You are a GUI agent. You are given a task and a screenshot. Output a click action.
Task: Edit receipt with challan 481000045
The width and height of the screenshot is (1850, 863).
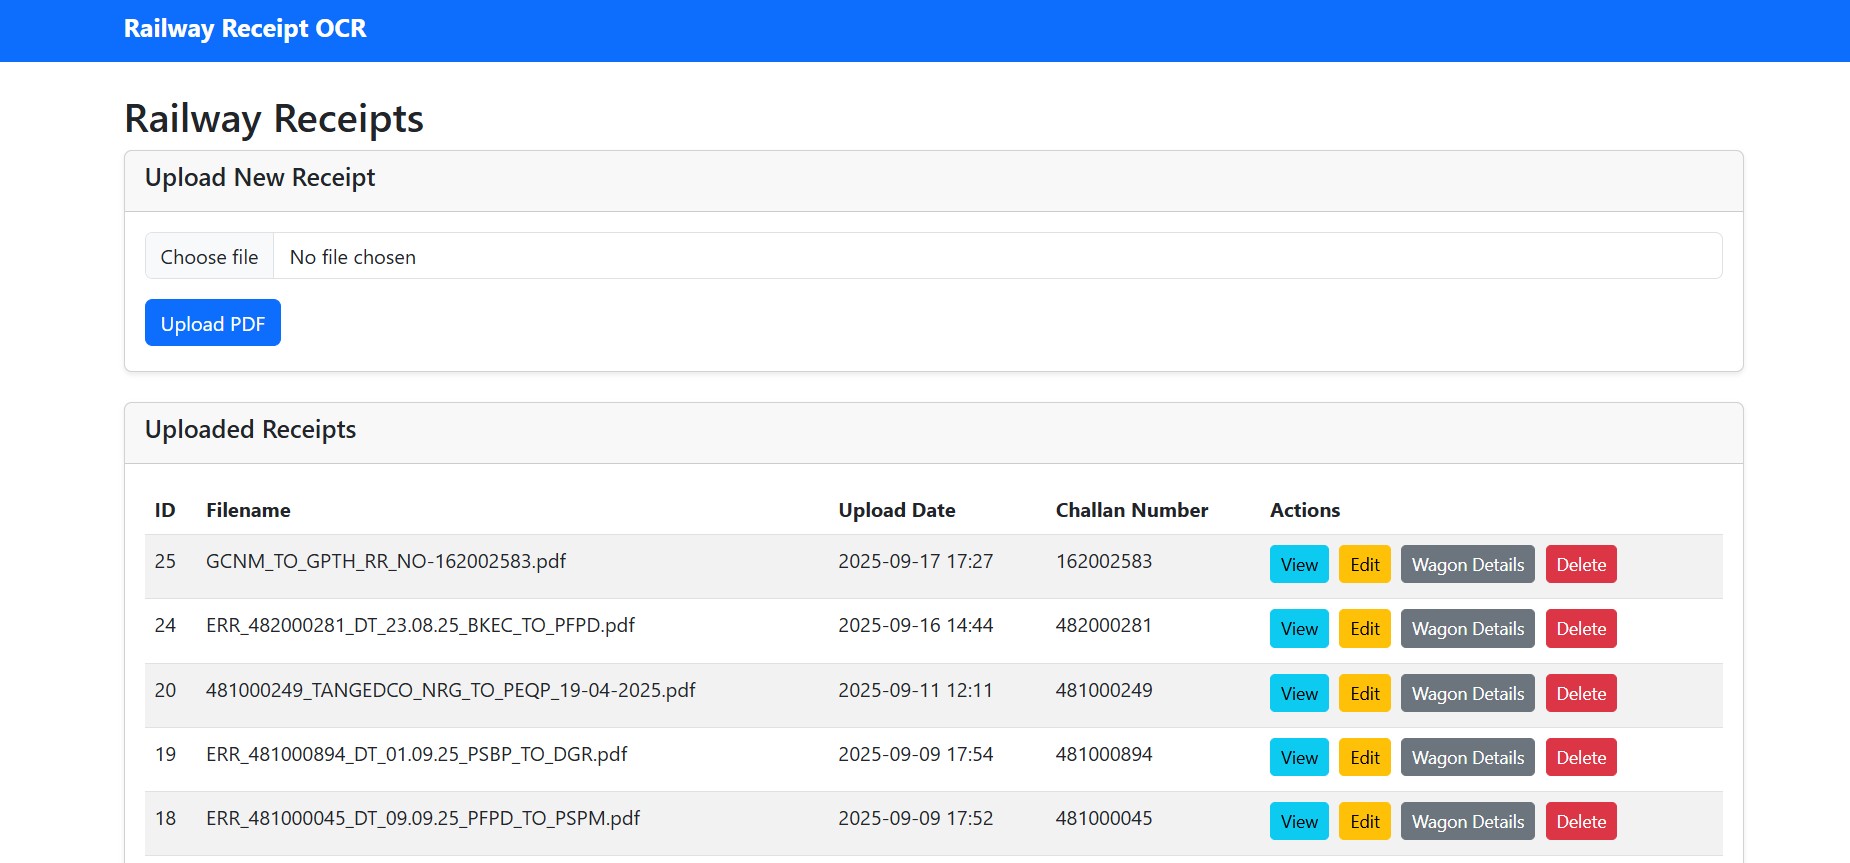tap(1364, 822)
